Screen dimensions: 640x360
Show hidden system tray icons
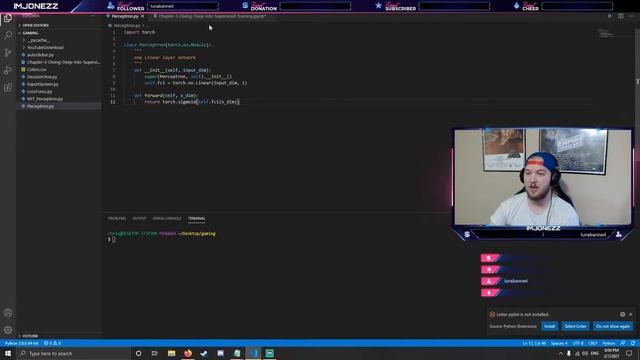tap(561, 353)
